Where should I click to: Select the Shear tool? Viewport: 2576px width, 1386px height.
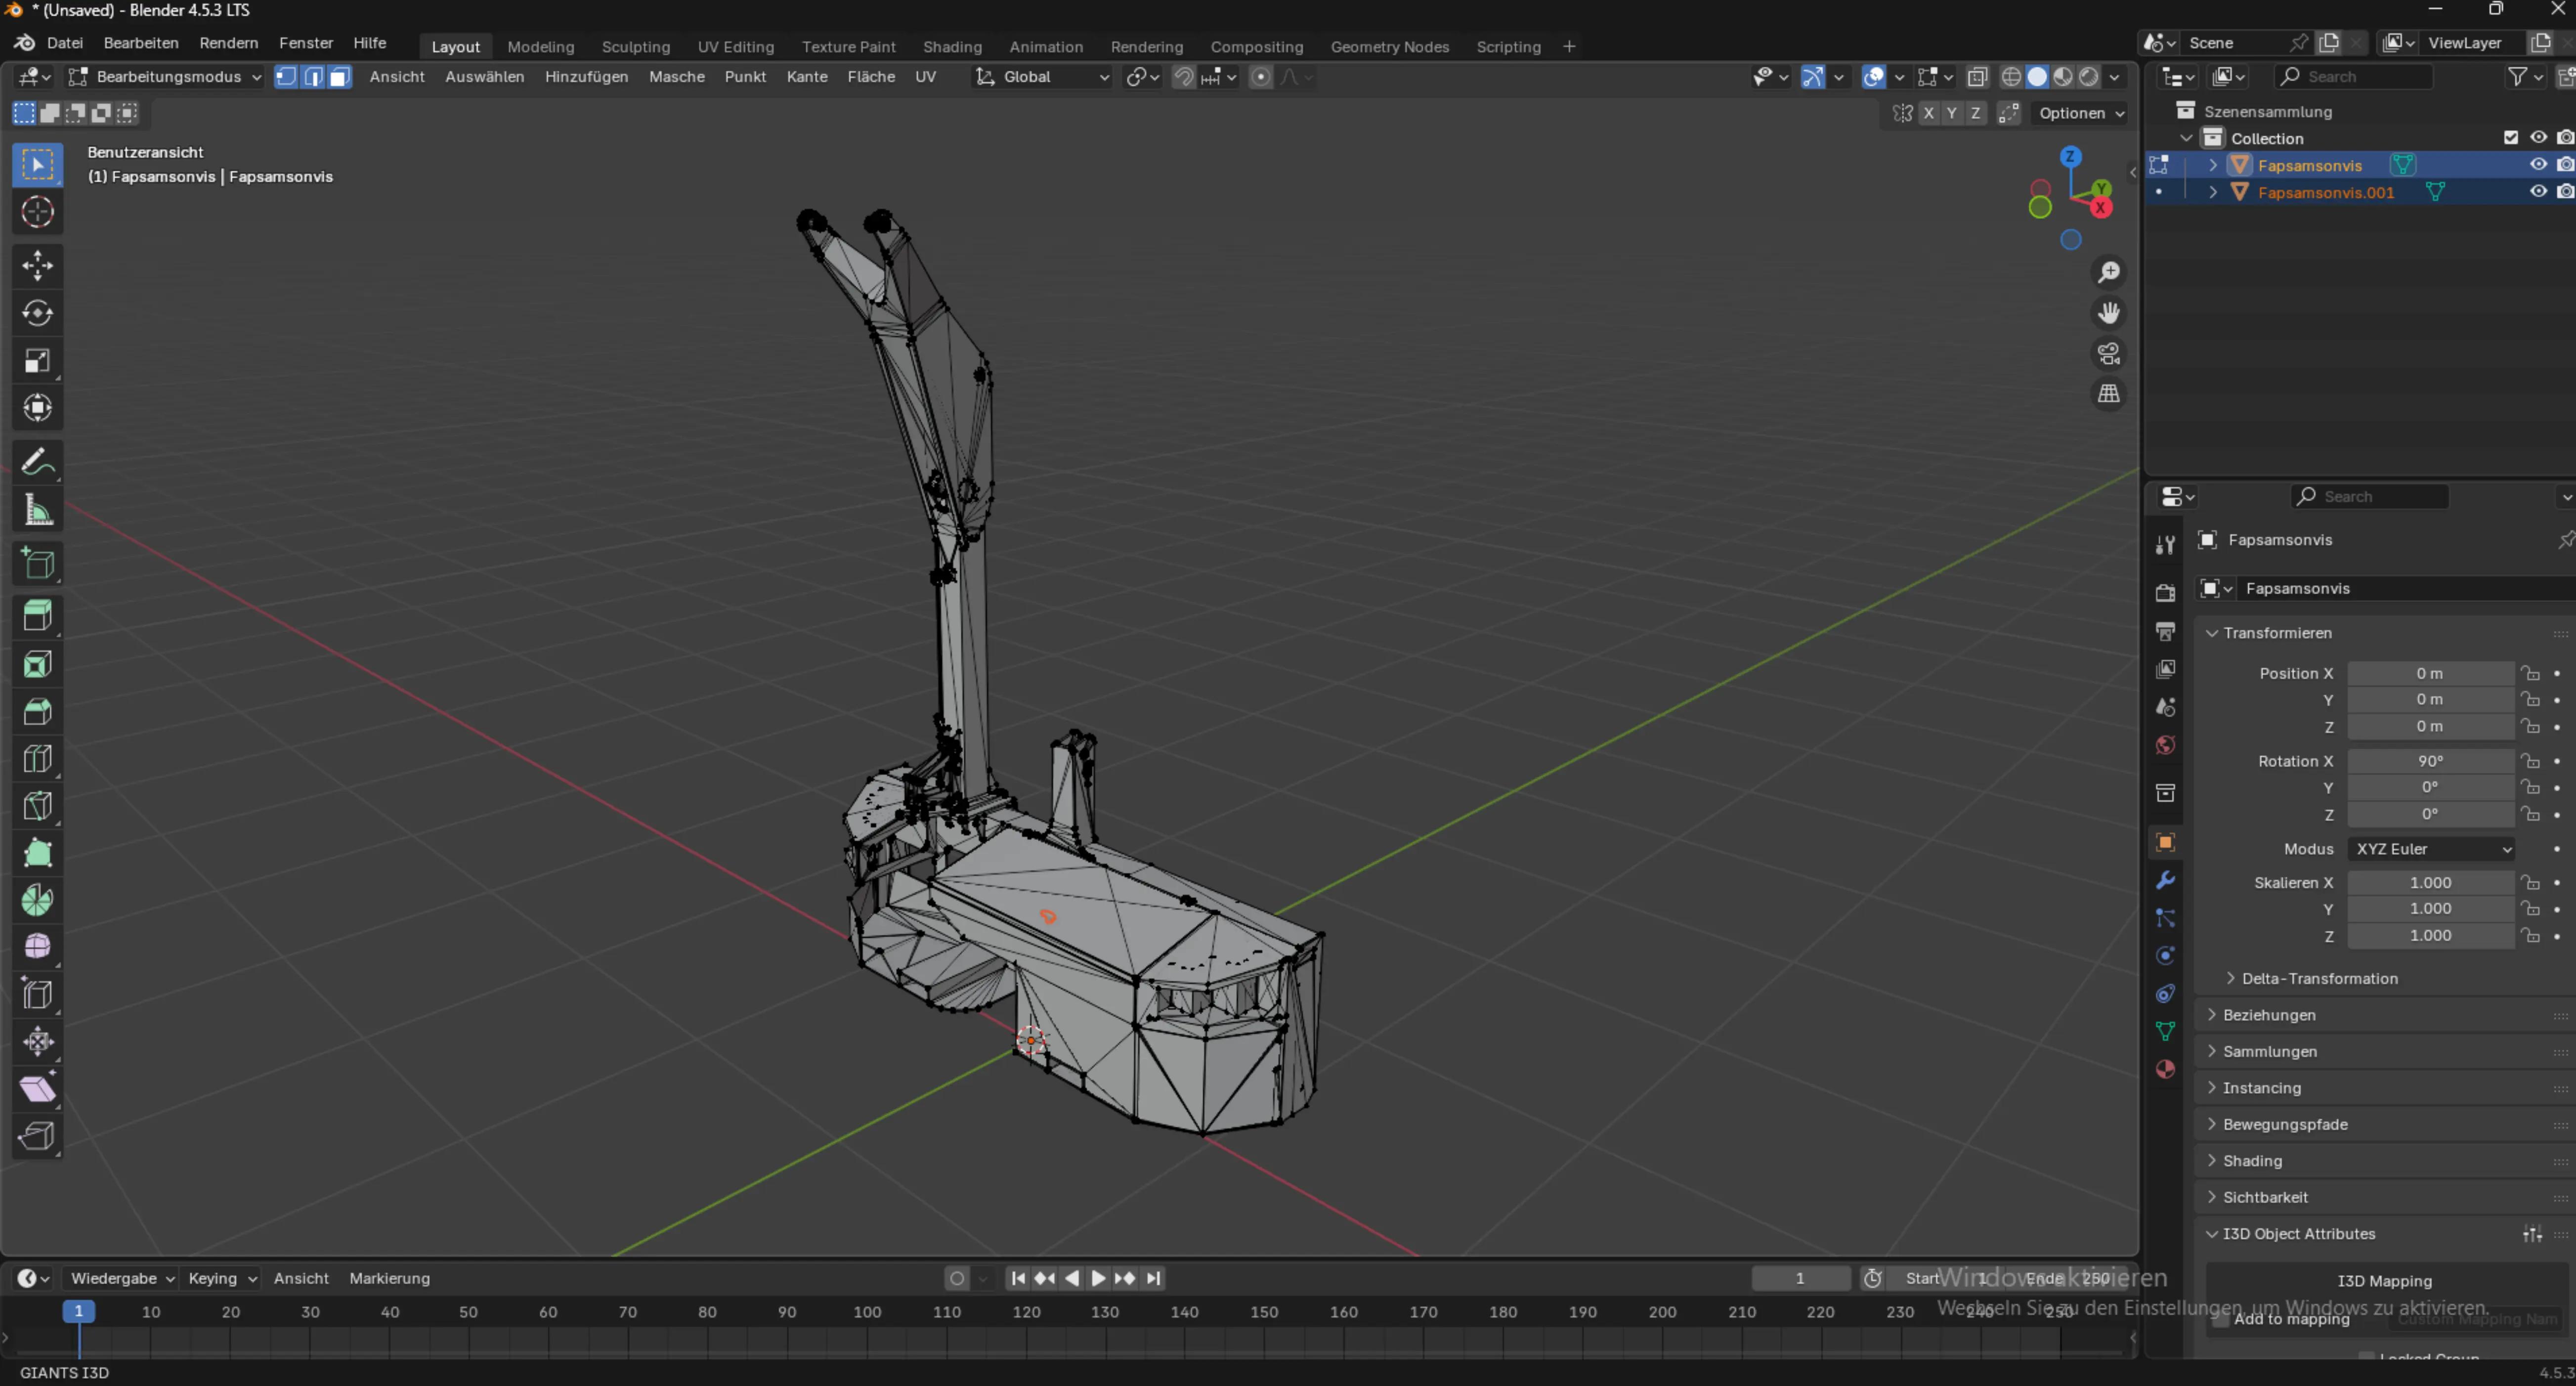click(x=38, y=1088)
